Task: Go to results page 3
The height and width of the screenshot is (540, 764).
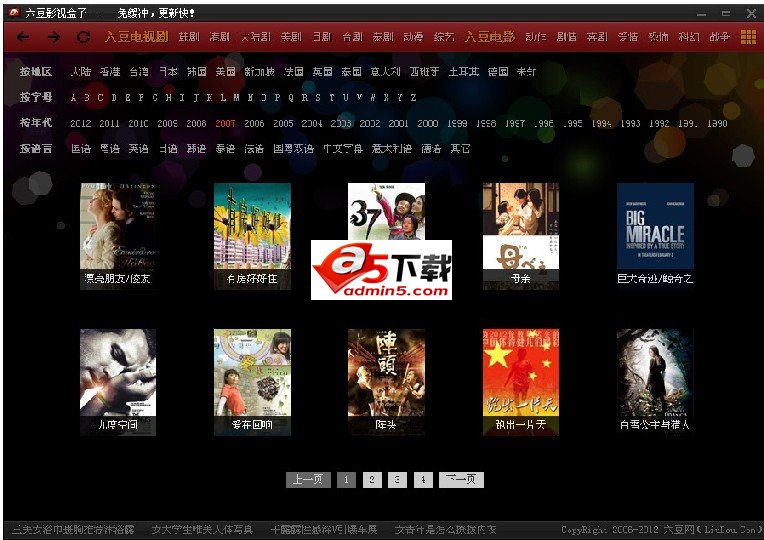Action: tap(398, 480)
